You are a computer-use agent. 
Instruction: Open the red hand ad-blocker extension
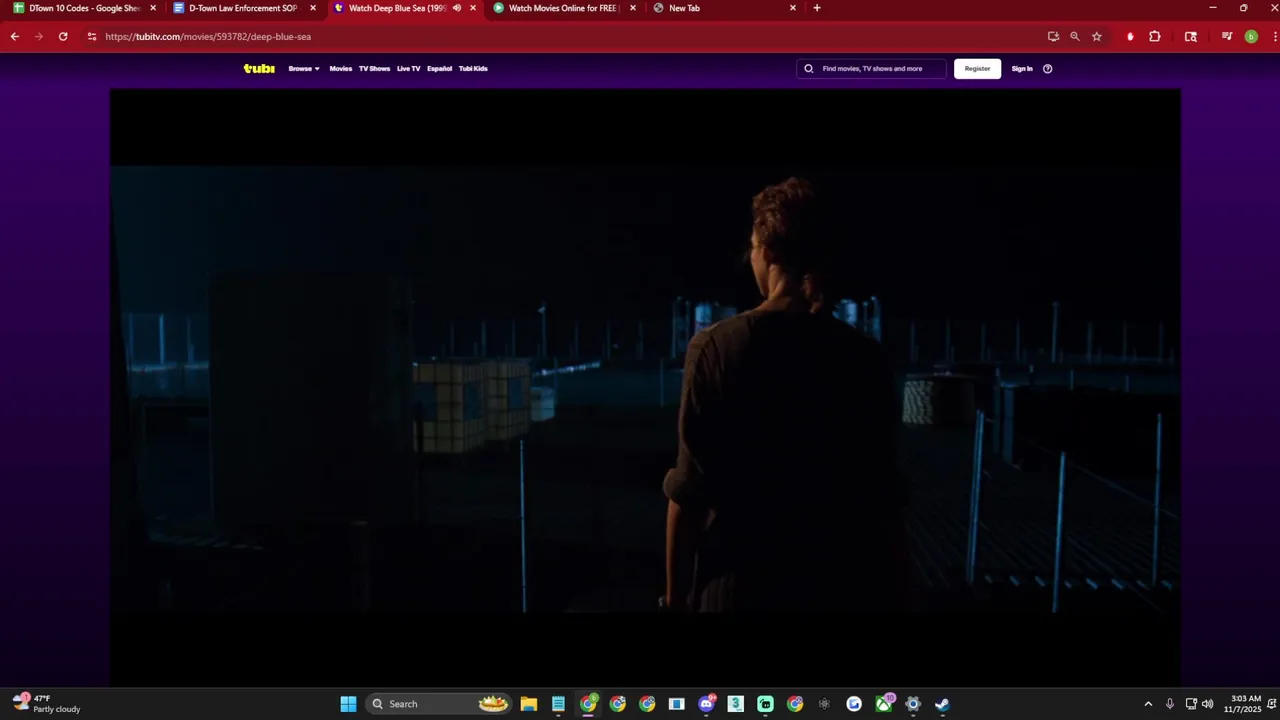(1130, 36)
